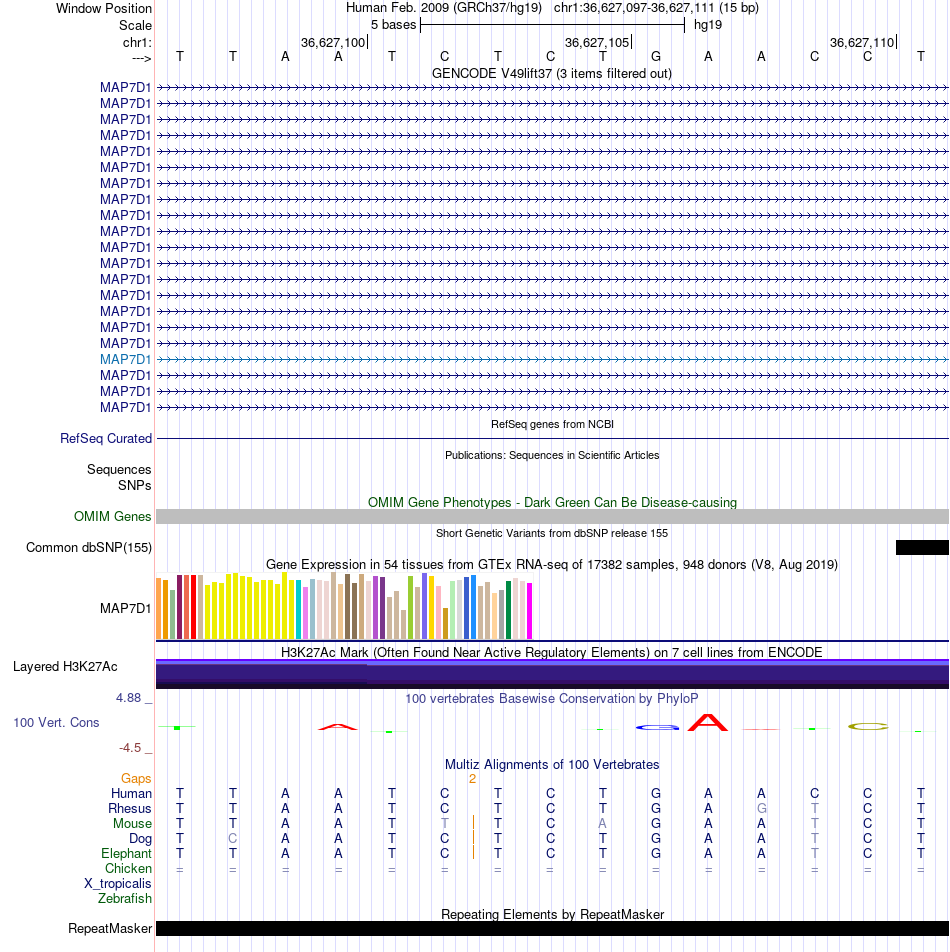Click 100 vertebrates Basewise Conservation by PhyloP title
Screen dimensions: 950x952
552,698
